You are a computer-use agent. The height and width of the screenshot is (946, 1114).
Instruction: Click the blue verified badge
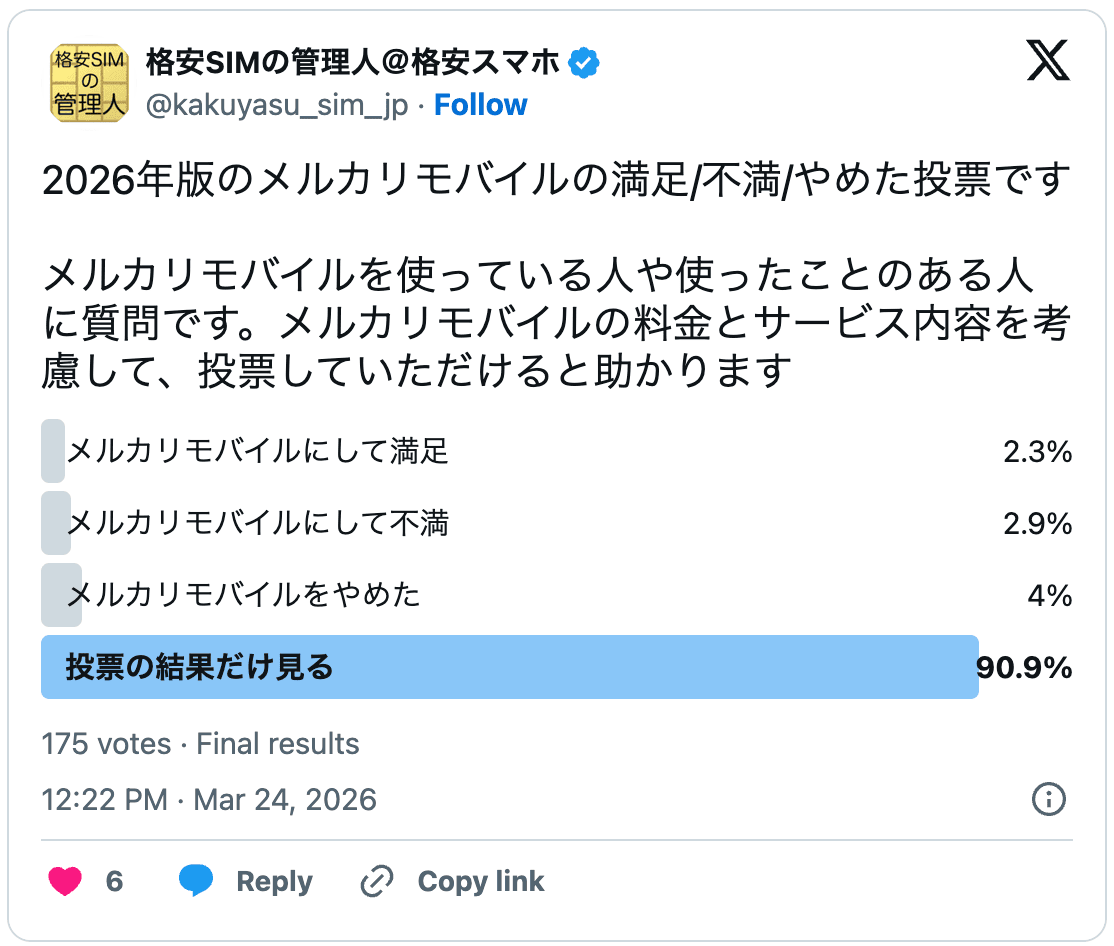tap(581, 60)
